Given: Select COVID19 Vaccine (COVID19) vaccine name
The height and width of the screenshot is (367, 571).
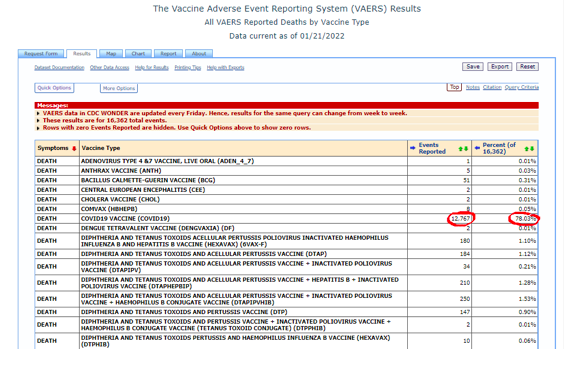Looking at the screenshot, I should tap(125, 218).
